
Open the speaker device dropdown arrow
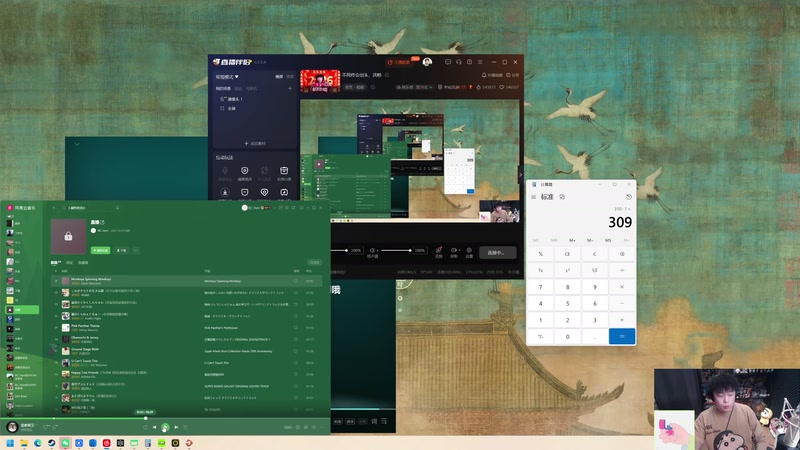(x=378, y=251)
